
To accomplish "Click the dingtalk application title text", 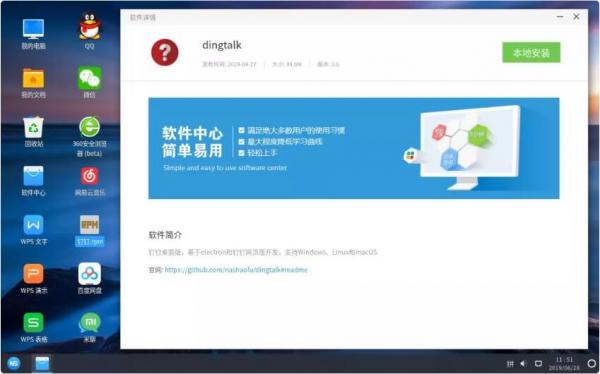I will click(x=222, y=45).
